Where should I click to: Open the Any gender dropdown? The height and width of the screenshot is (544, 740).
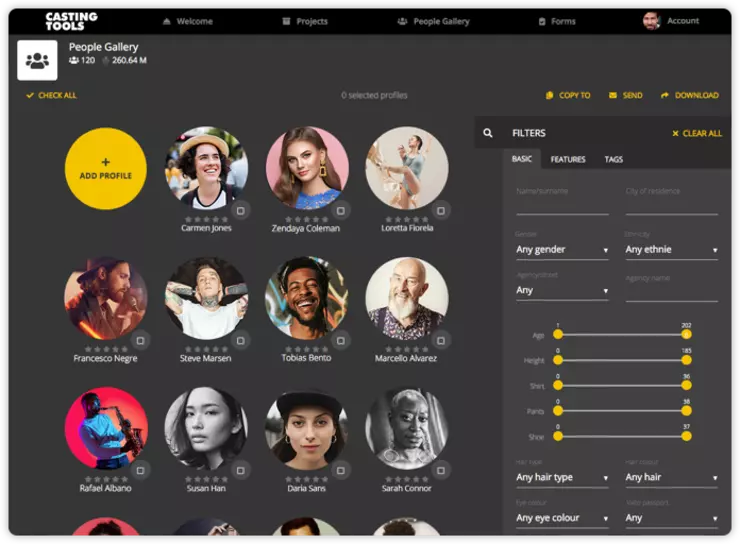(x=561, y=250)
